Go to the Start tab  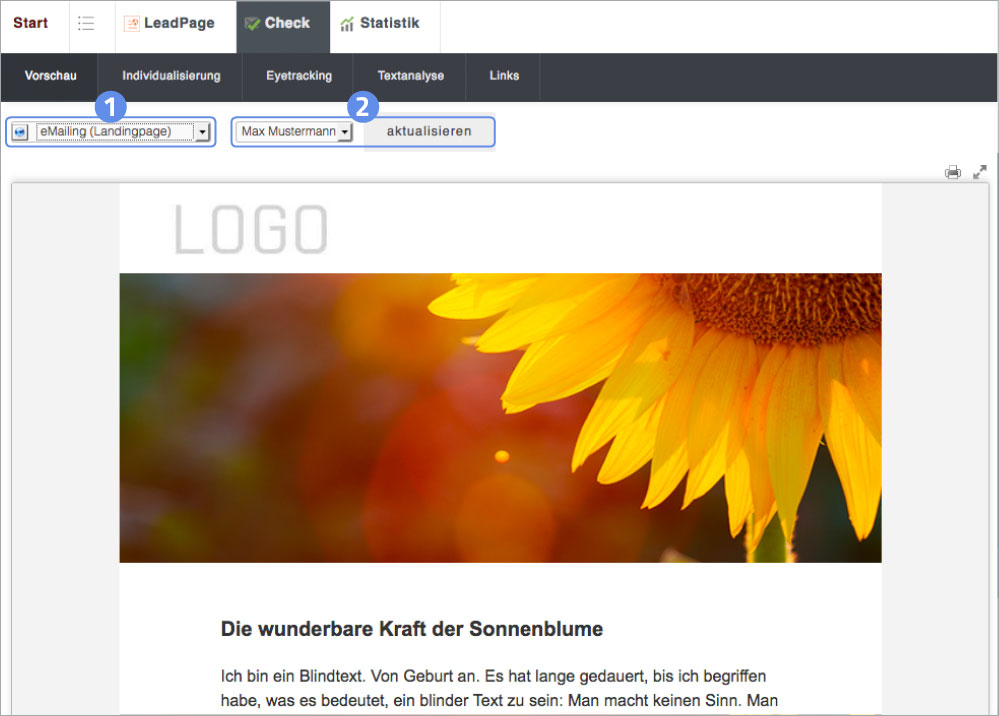coord(30,24)
